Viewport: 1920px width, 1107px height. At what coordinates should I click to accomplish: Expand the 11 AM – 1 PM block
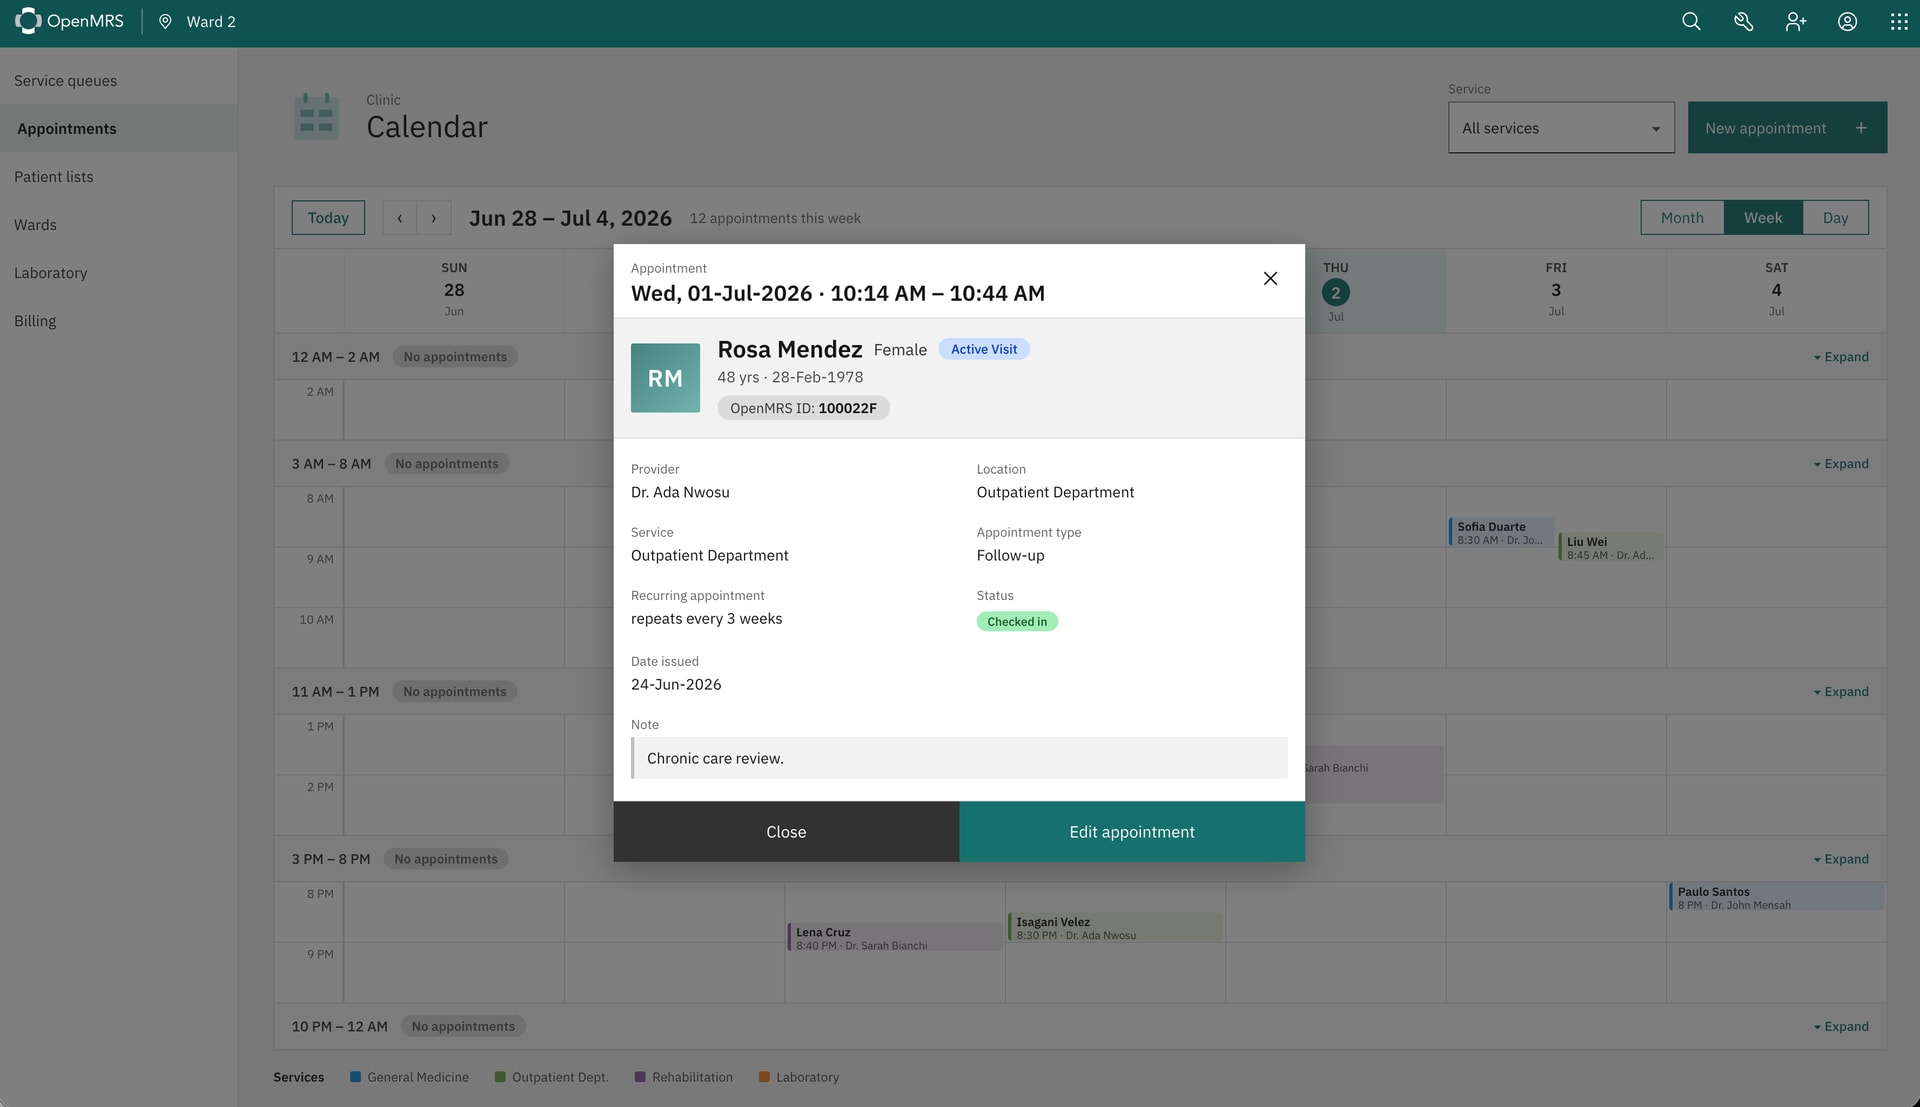click(1840, 692)
